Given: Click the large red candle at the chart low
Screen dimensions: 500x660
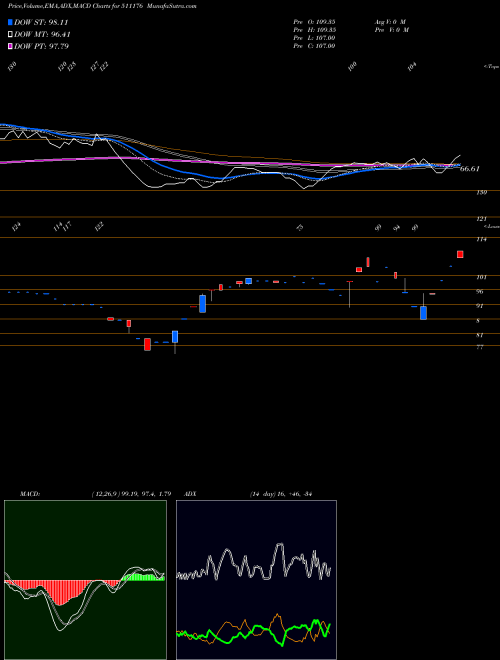Looking at the screenshot, I should (147, 344).
